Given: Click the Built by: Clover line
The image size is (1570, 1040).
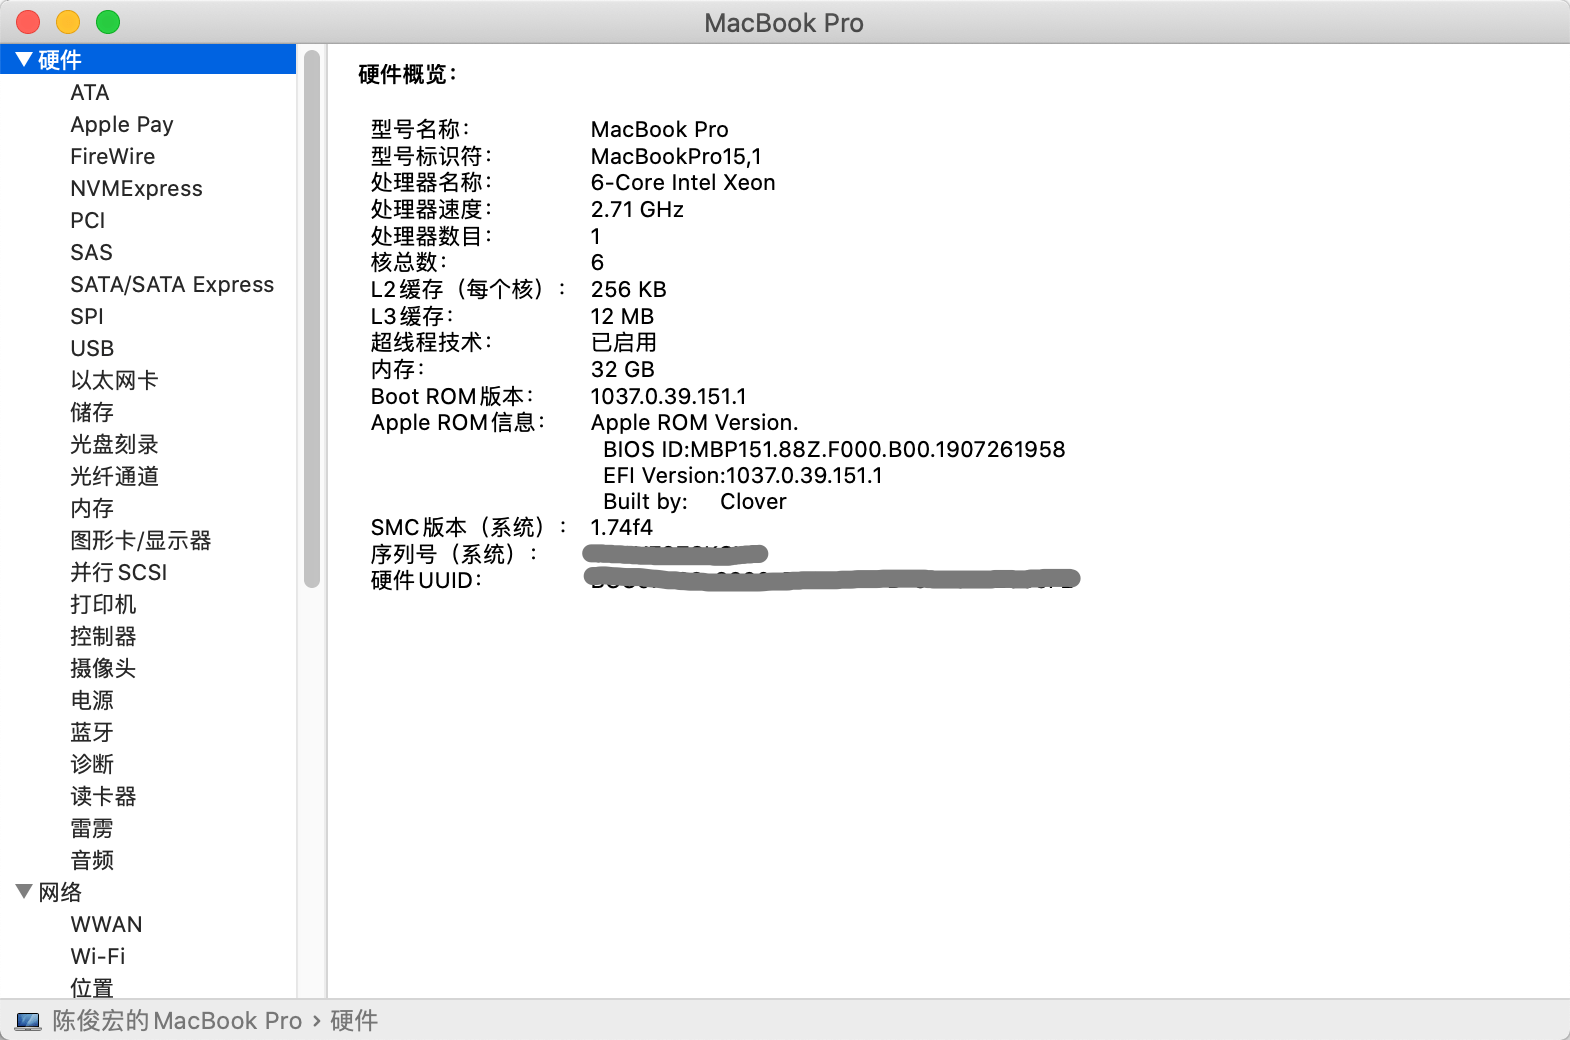Looking at the screenshot, I should pyautogui.click(x=695, y=501).
